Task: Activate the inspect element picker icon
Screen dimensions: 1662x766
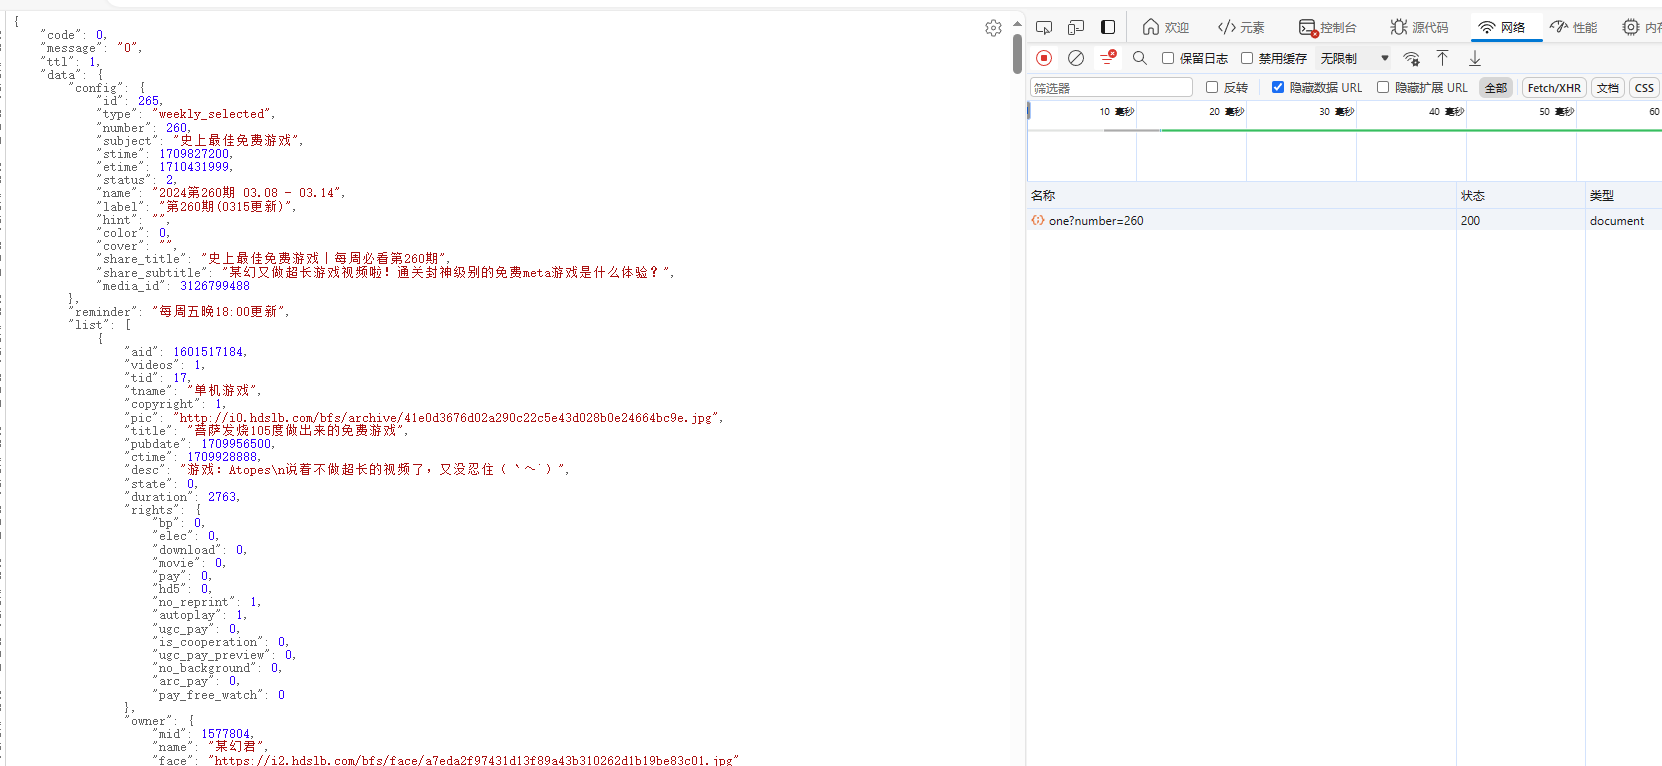Action: tap(1044, 27)
